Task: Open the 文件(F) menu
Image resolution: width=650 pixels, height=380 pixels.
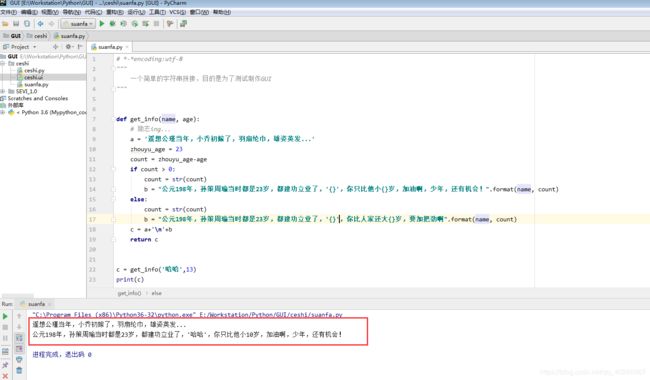Action: click(x=8, y=12)
